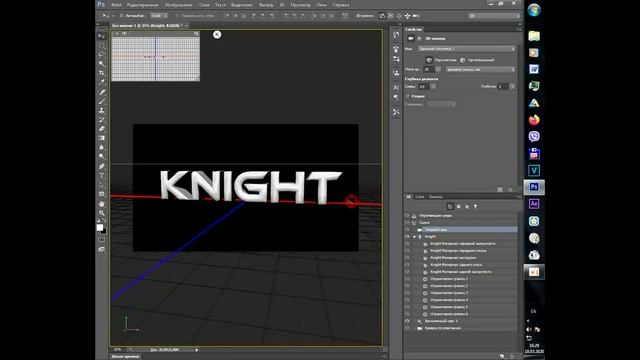Open the Поле зр. value slider arrow
640x360 pixels.
tap(438, 69)
